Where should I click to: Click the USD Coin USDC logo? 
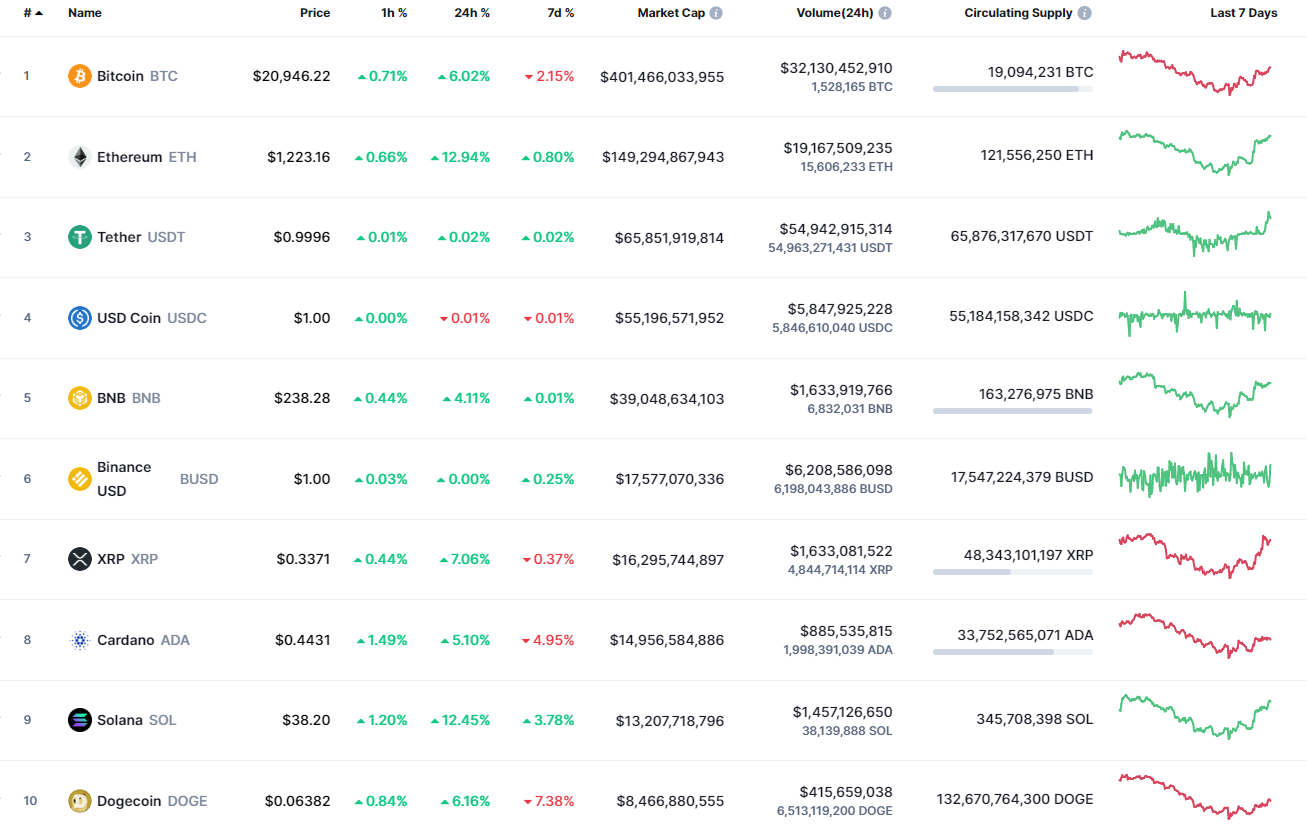pos(79,317)
